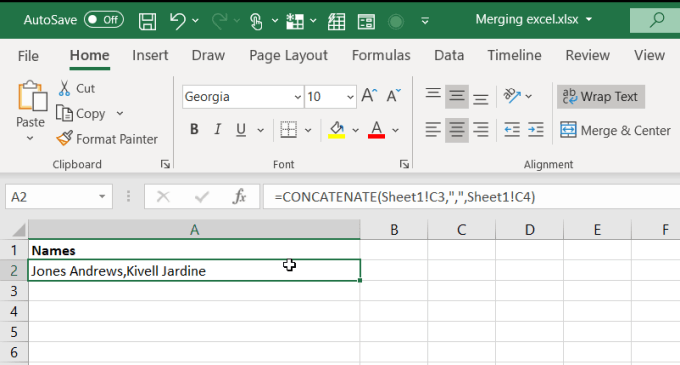Image resolution: width=680 pixels, height=365 pixels.
Task: Open the Page Layout tab
Action: (288, 55)
